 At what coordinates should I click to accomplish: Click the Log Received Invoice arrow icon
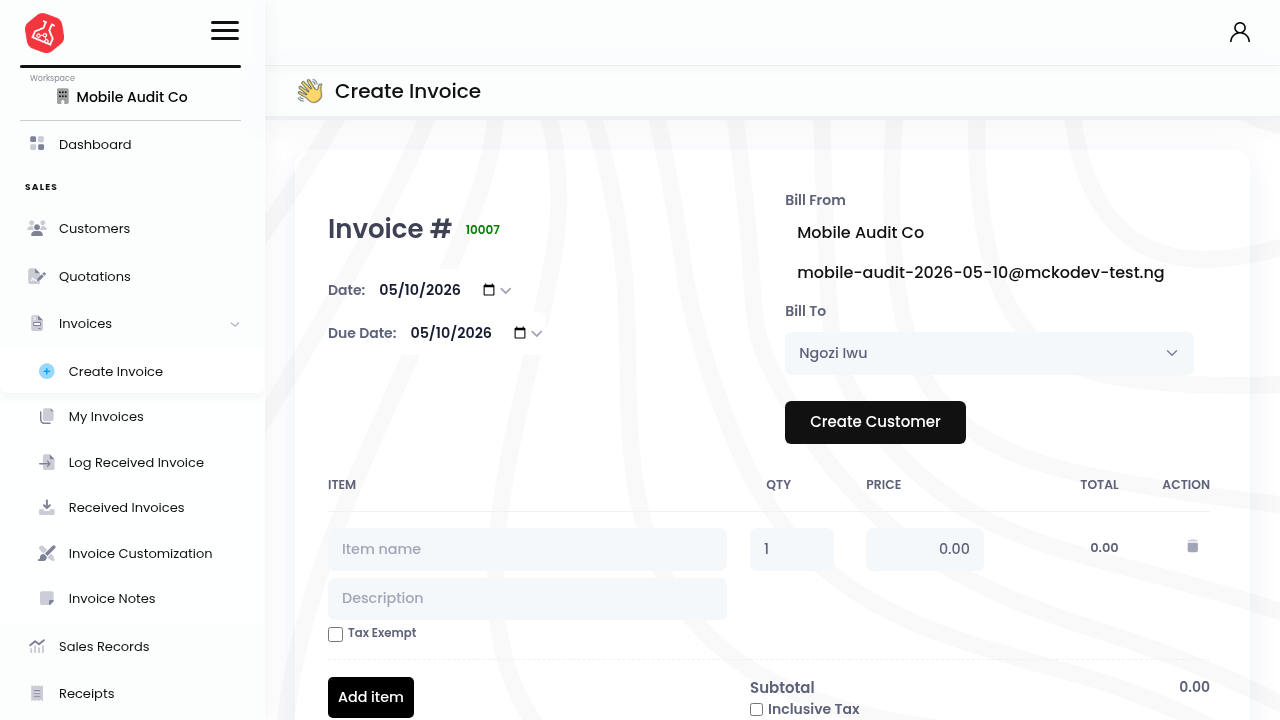click(47, 462)
